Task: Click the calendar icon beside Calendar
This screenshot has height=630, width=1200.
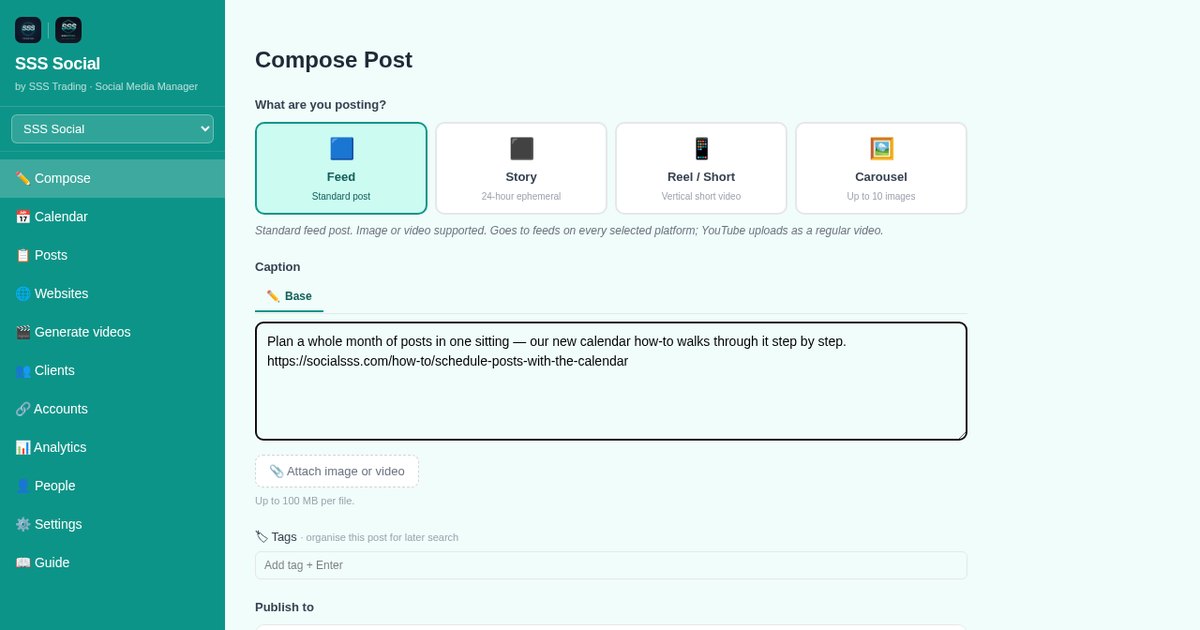Action: point(23,217)
